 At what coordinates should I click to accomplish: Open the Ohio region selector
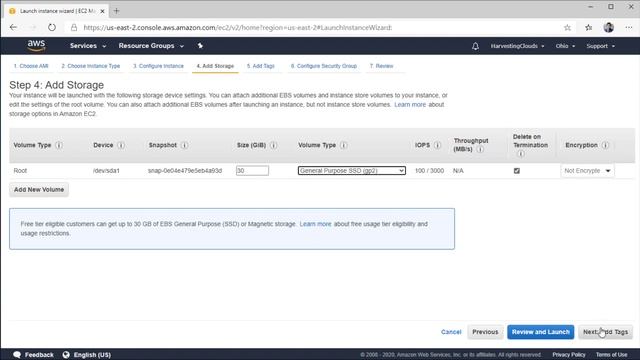(565, 46)
